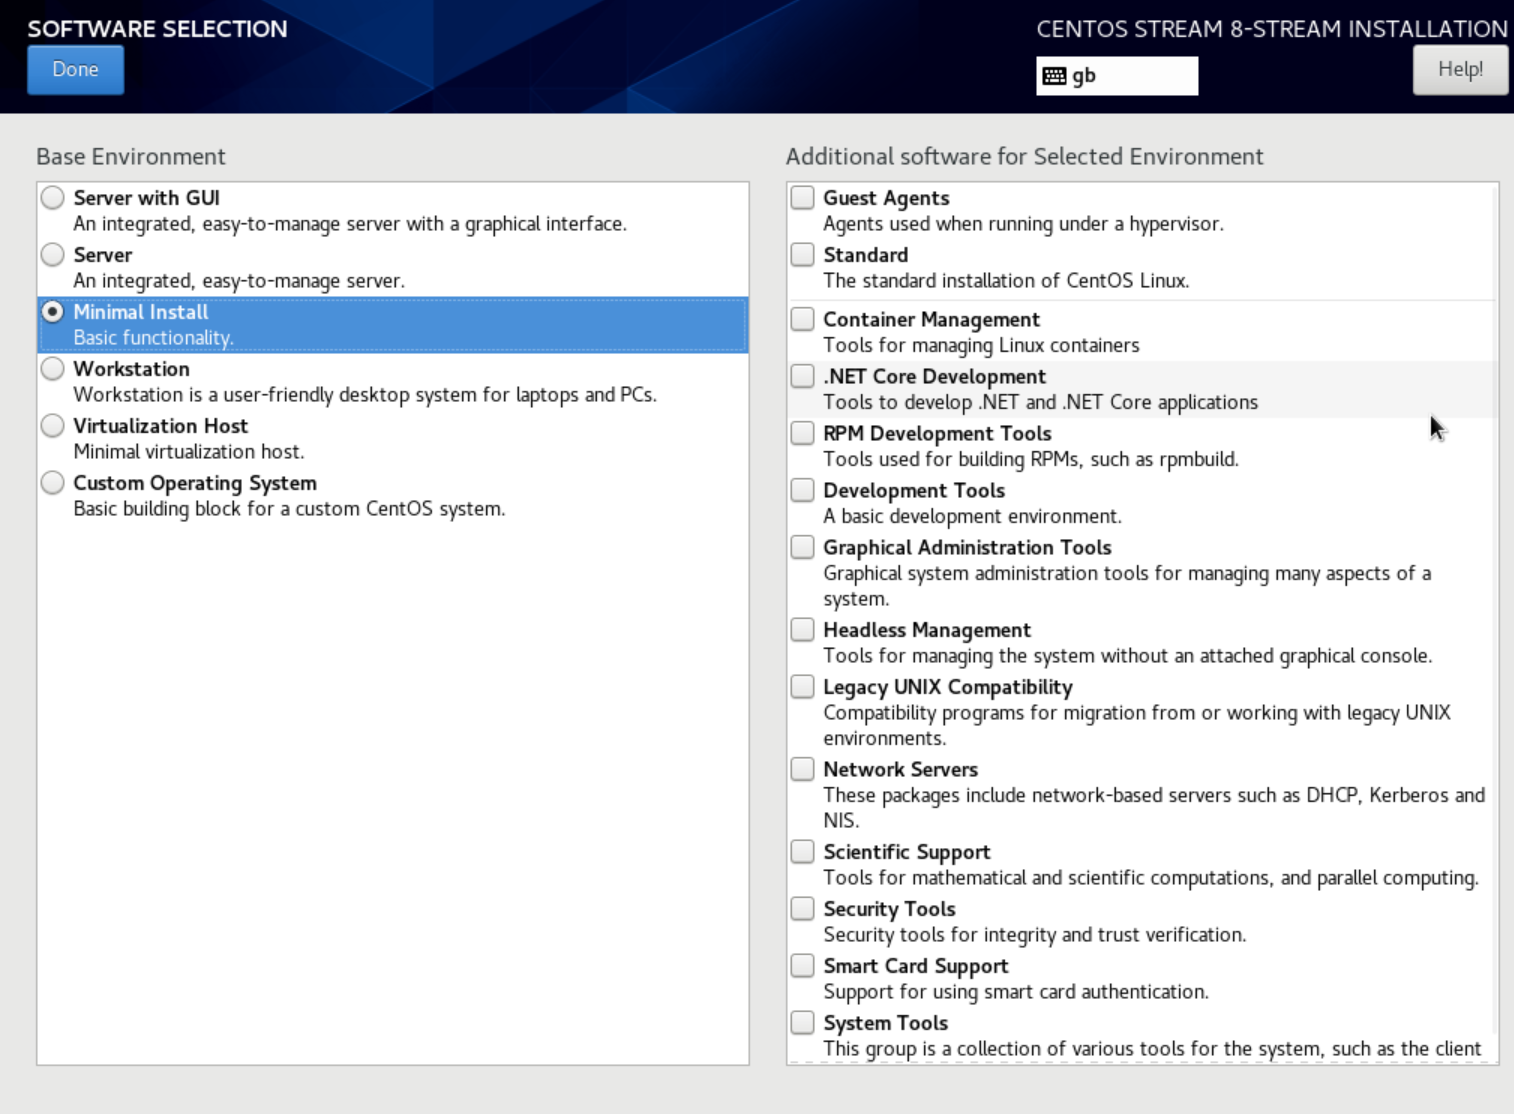Check the Network Servers option
This screenshot has height=1114, width=1514.
[x=803, y=769]
